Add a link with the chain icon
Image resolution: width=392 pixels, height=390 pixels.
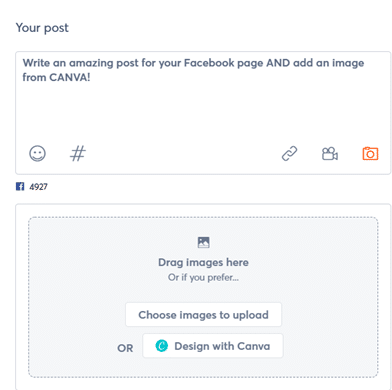click(289, 154)
